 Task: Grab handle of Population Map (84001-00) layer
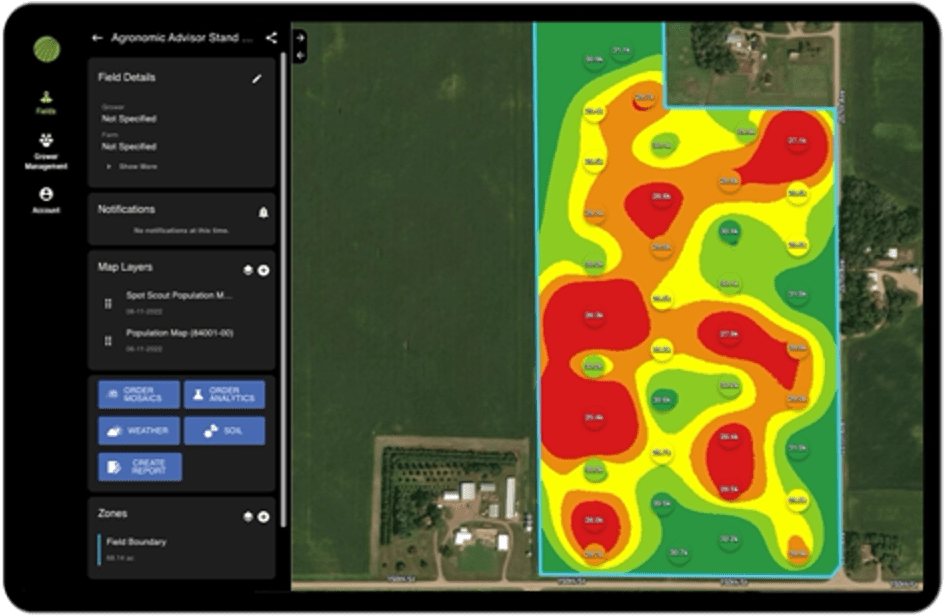click(108, 341)
